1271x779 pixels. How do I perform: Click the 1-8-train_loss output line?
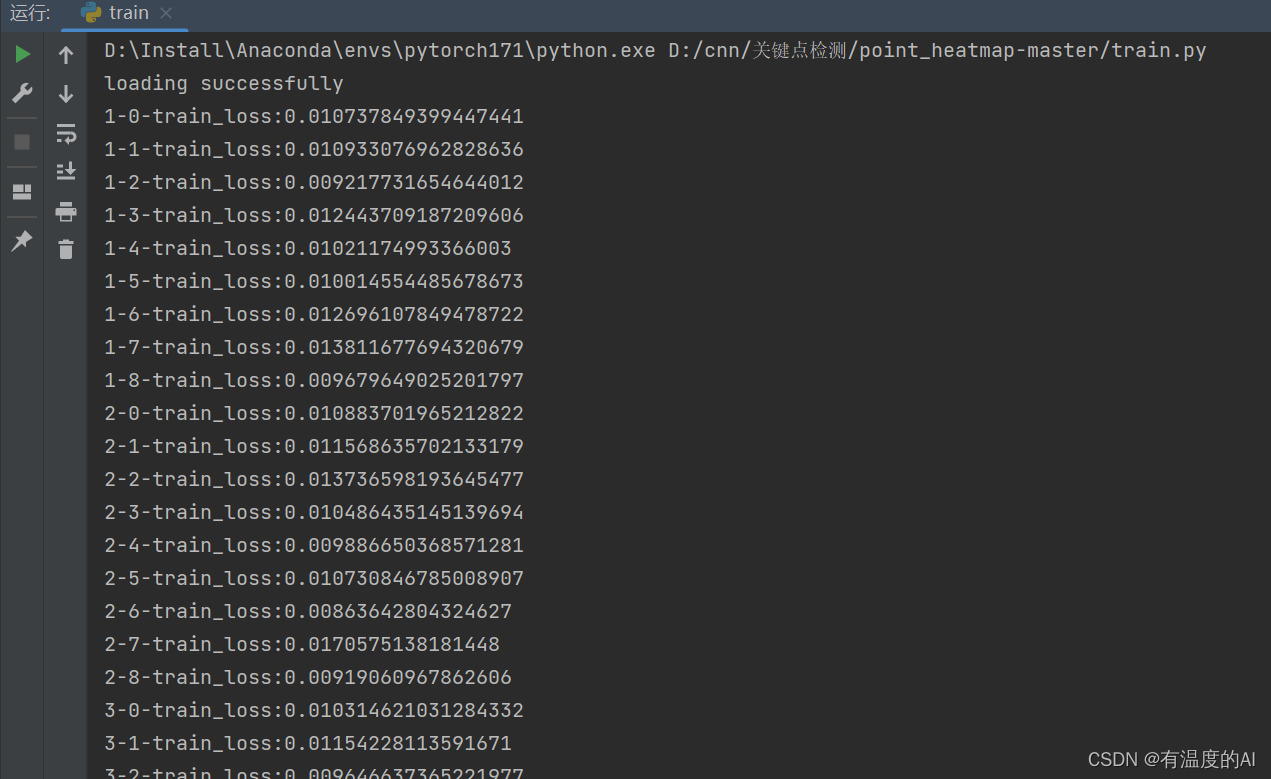point(314,381)
